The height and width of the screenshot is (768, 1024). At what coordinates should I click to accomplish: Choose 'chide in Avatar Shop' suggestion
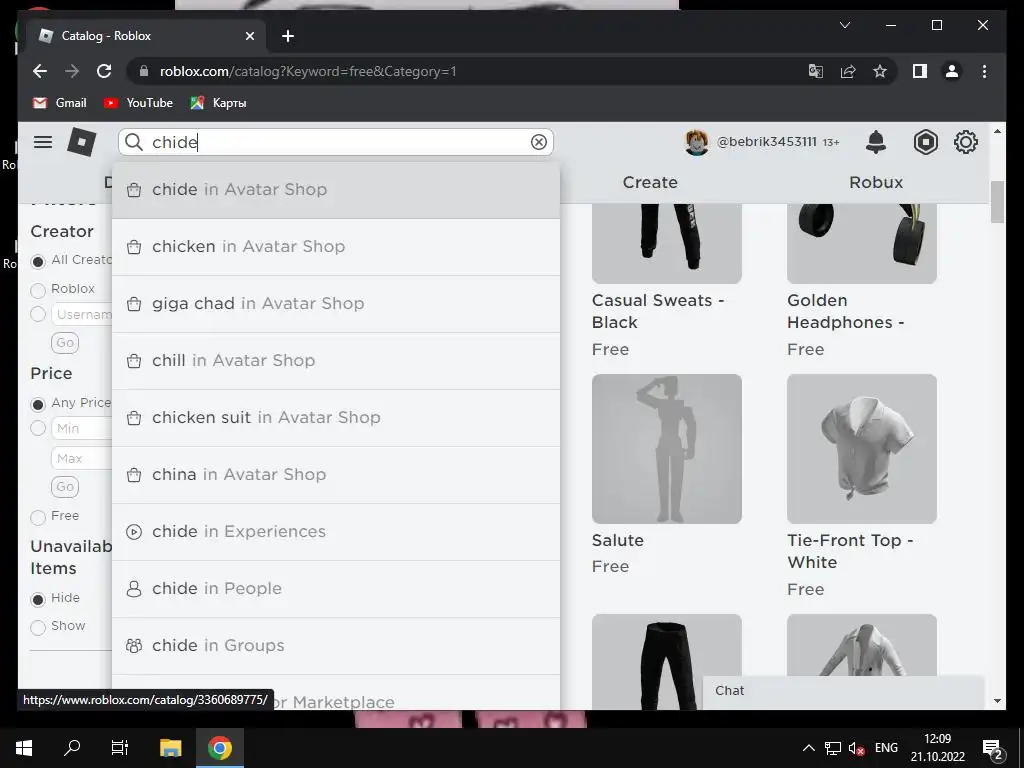[336, 189]
